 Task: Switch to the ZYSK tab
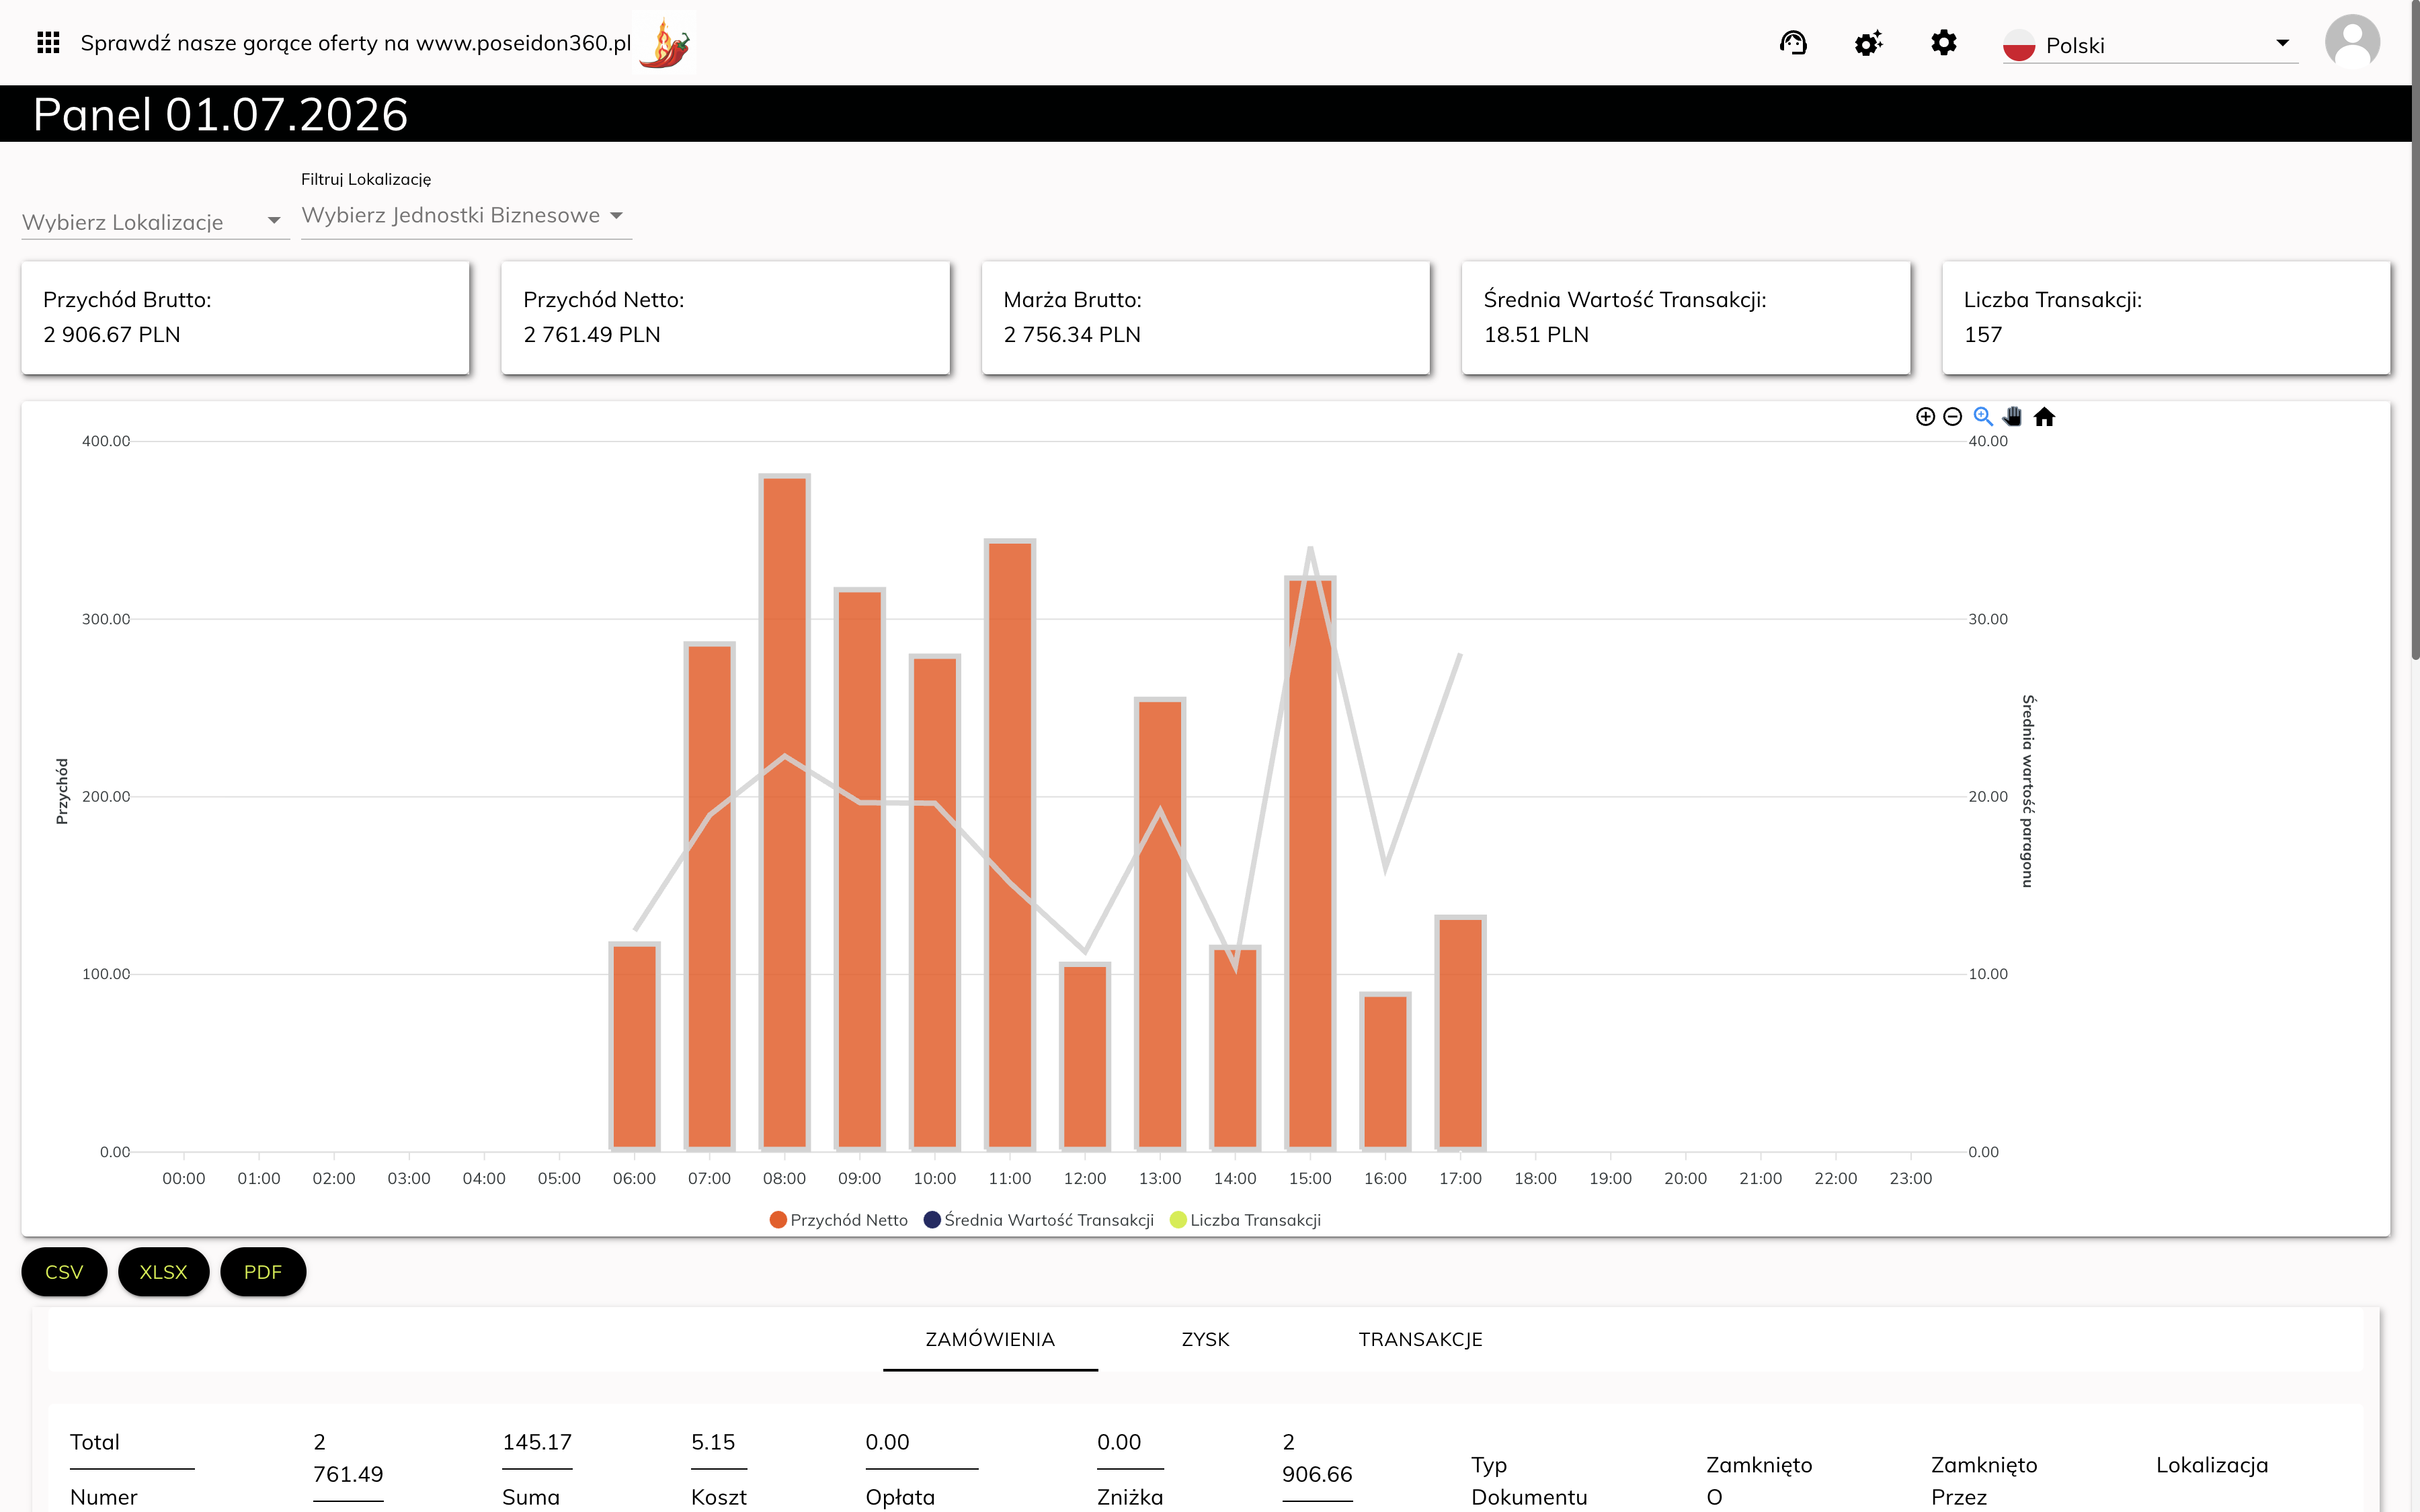click(x=1205, y=1339)
